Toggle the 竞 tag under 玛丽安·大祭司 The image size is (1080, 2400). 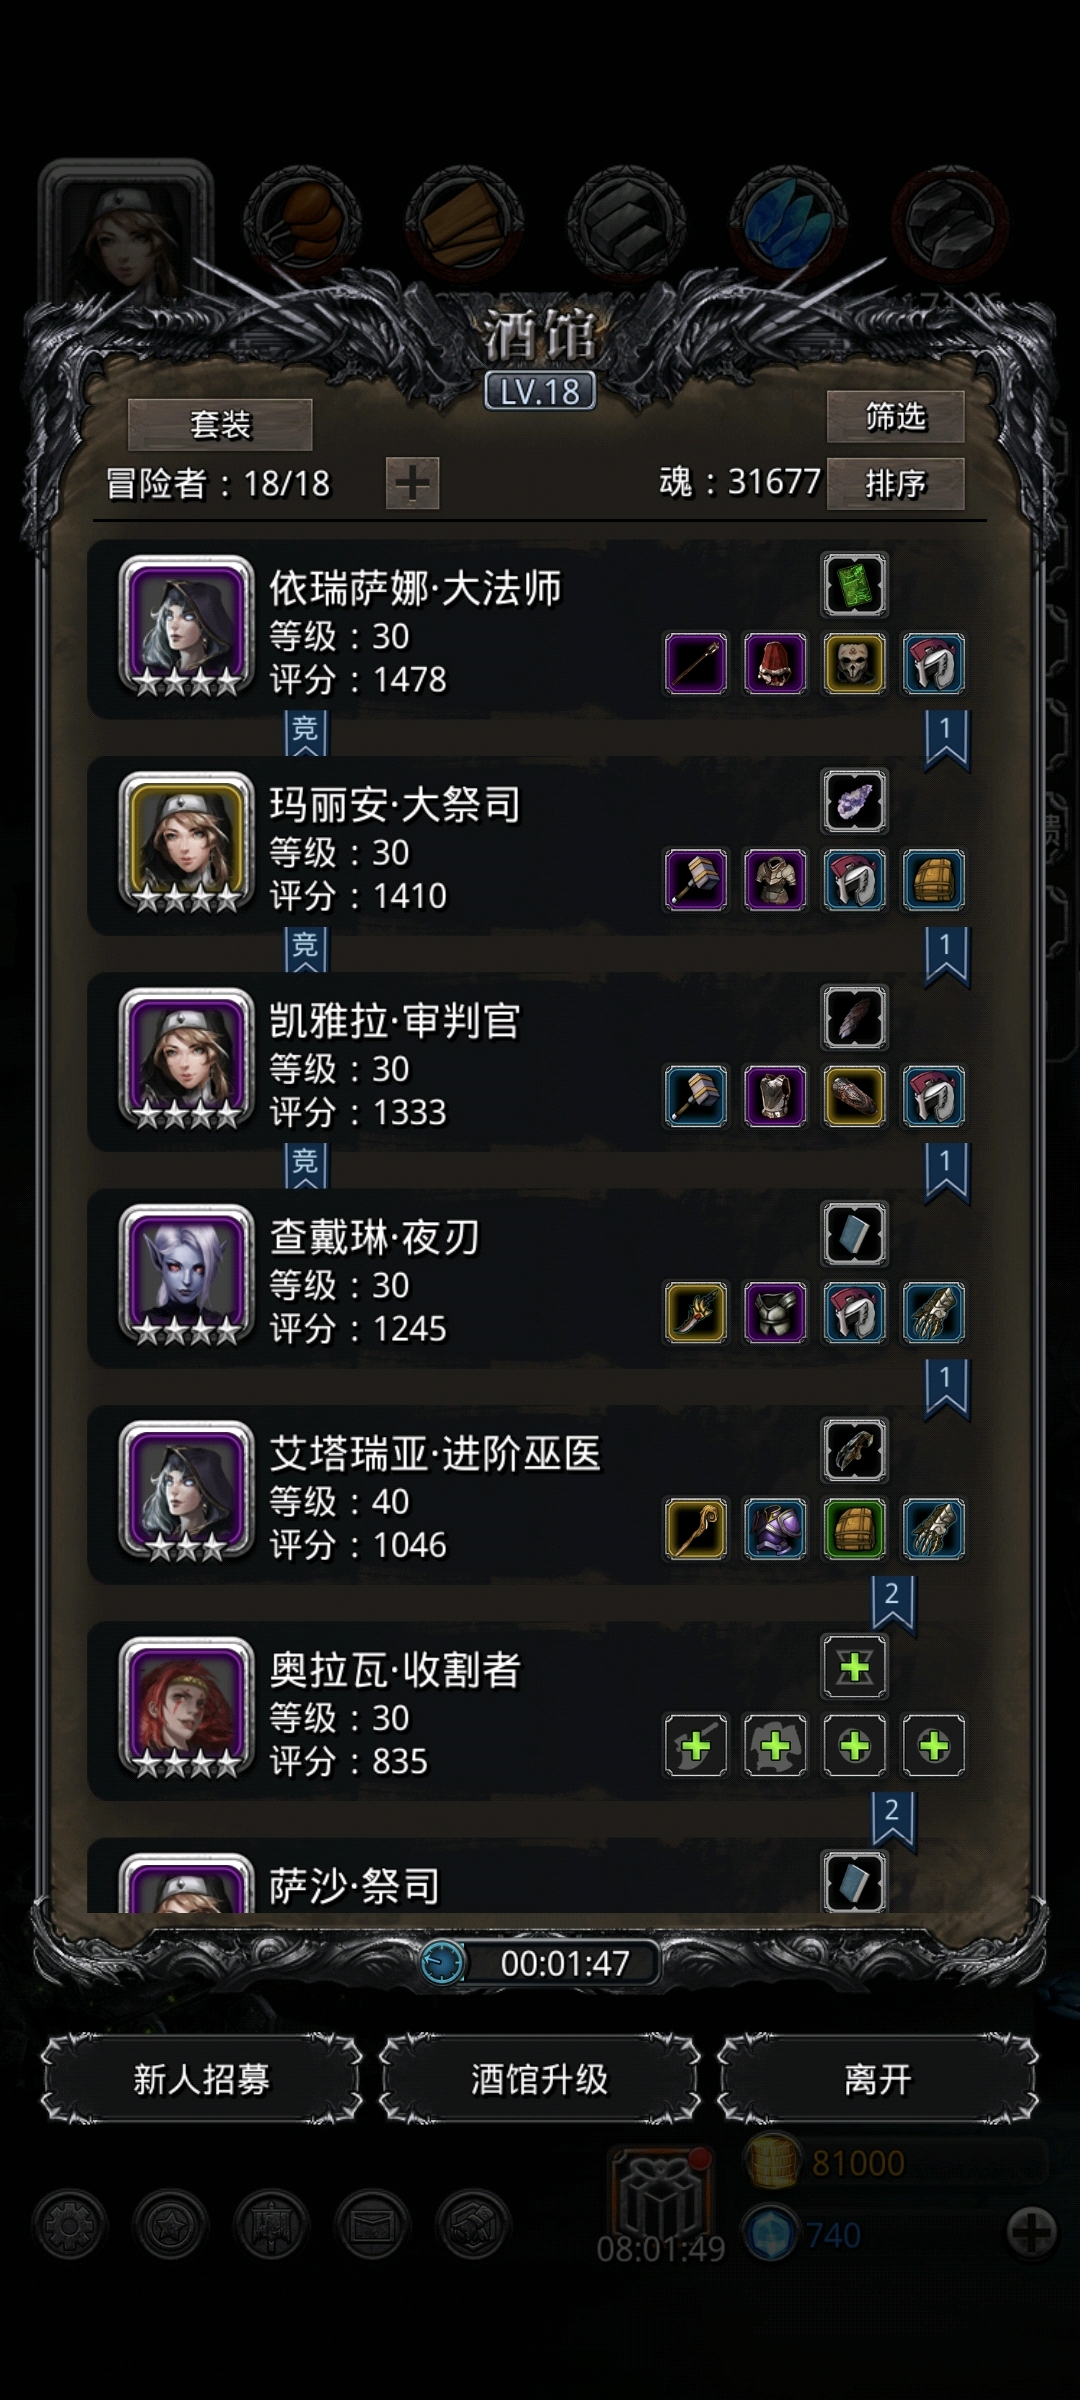tap(305, 948)
